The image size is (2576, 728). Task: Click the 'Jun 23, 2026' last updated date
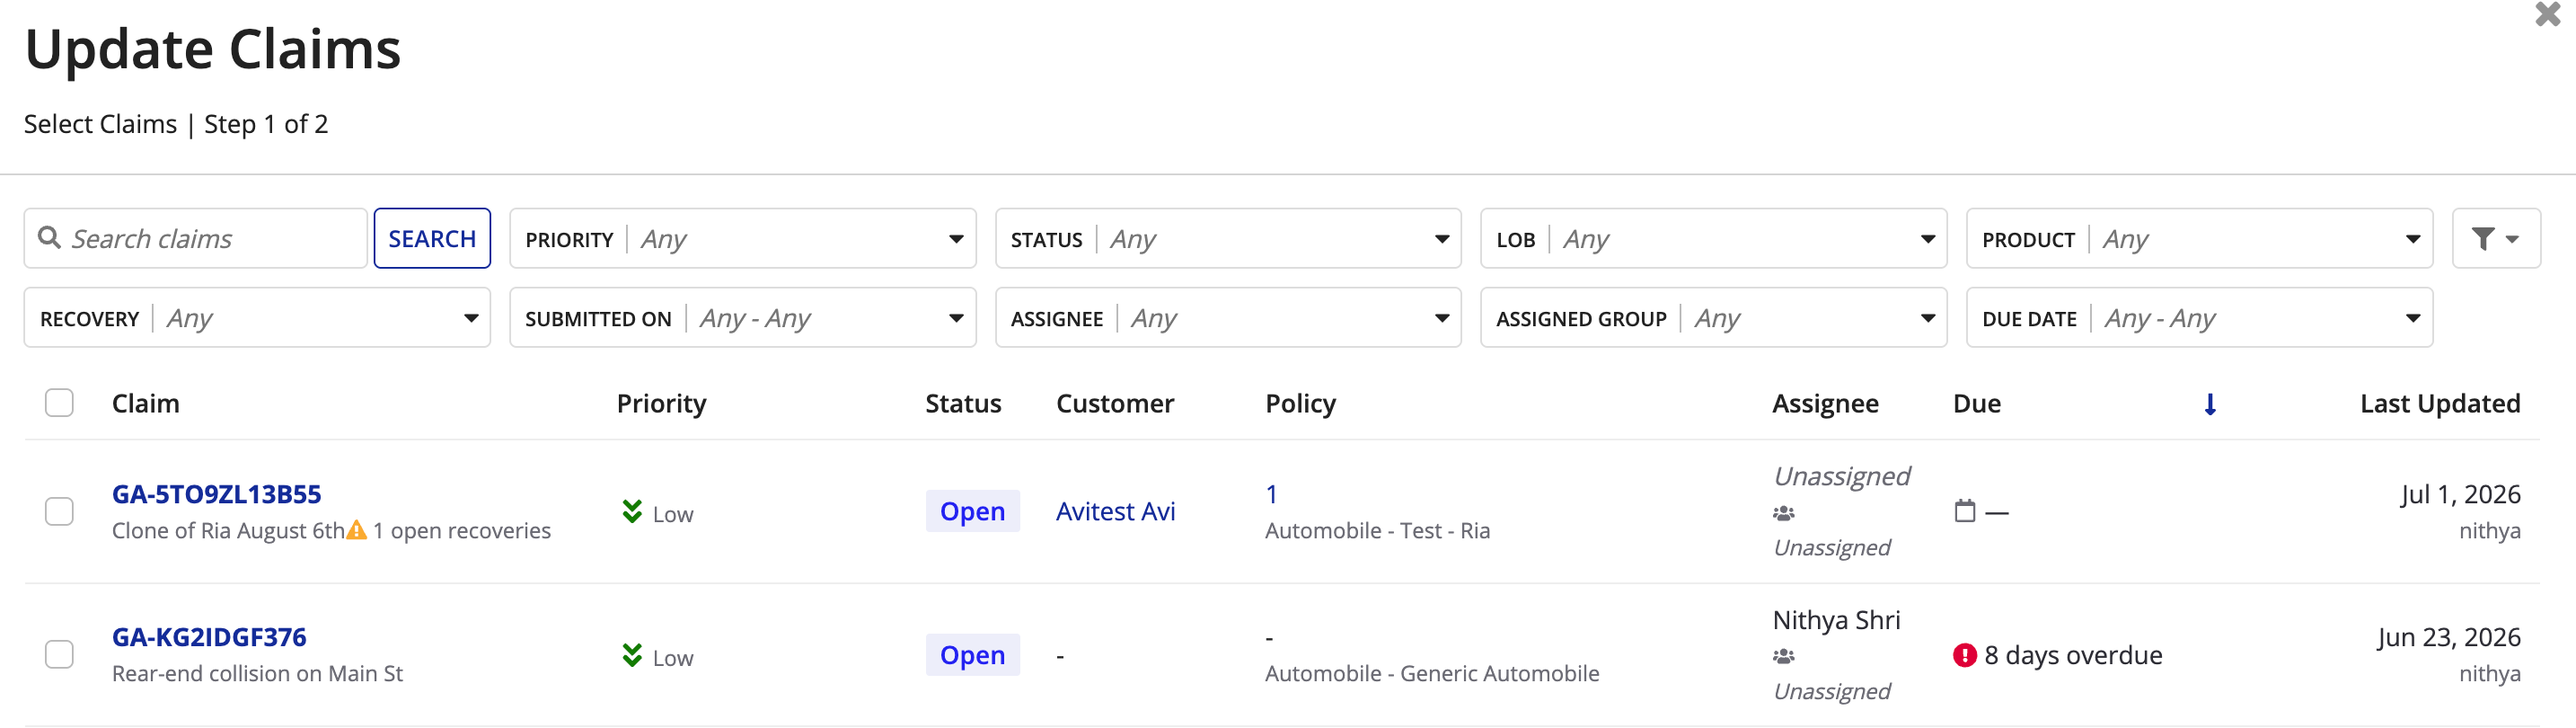2449,637
